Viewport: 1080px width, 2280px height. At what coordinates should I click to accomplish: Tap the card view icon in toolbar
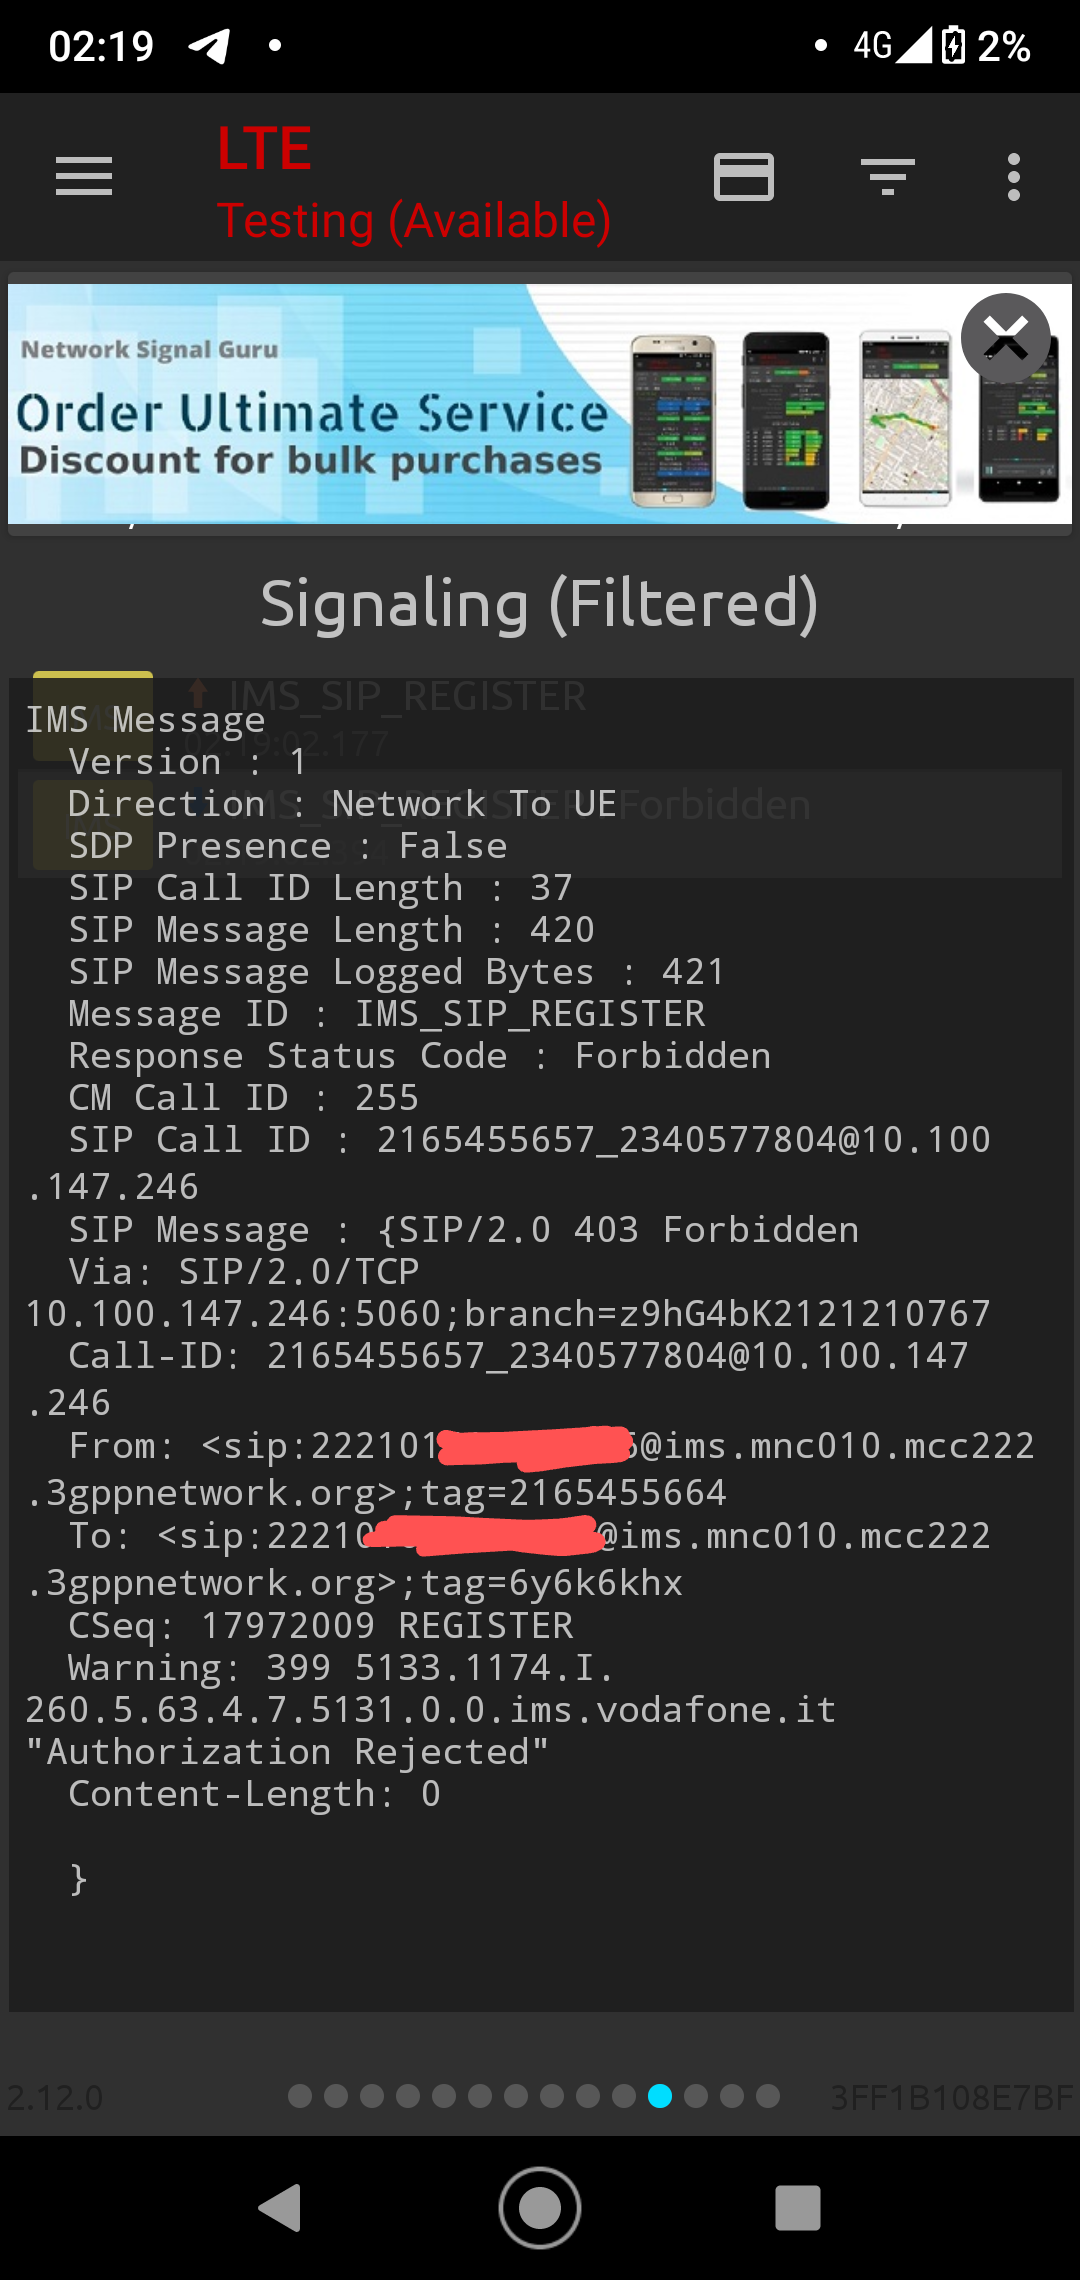point(743,177)
